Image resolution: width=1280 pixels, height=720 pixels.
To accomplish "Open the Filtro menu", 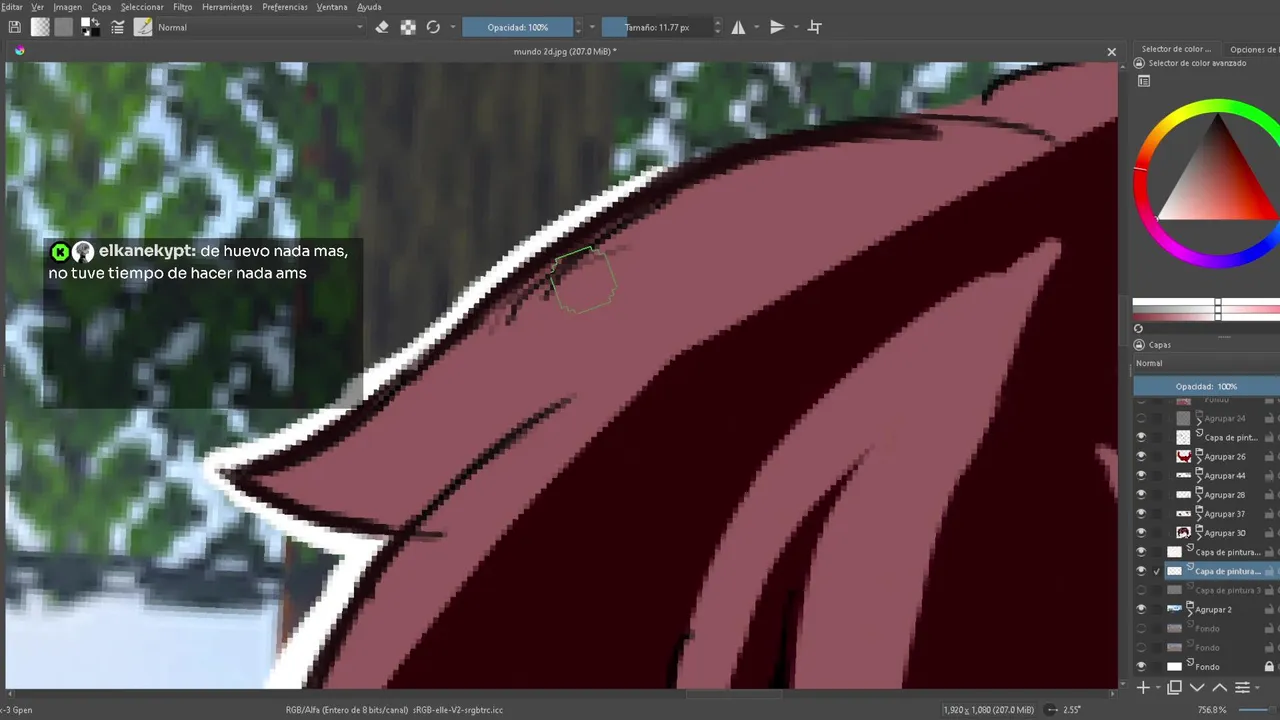I will [x=182, y=7].
